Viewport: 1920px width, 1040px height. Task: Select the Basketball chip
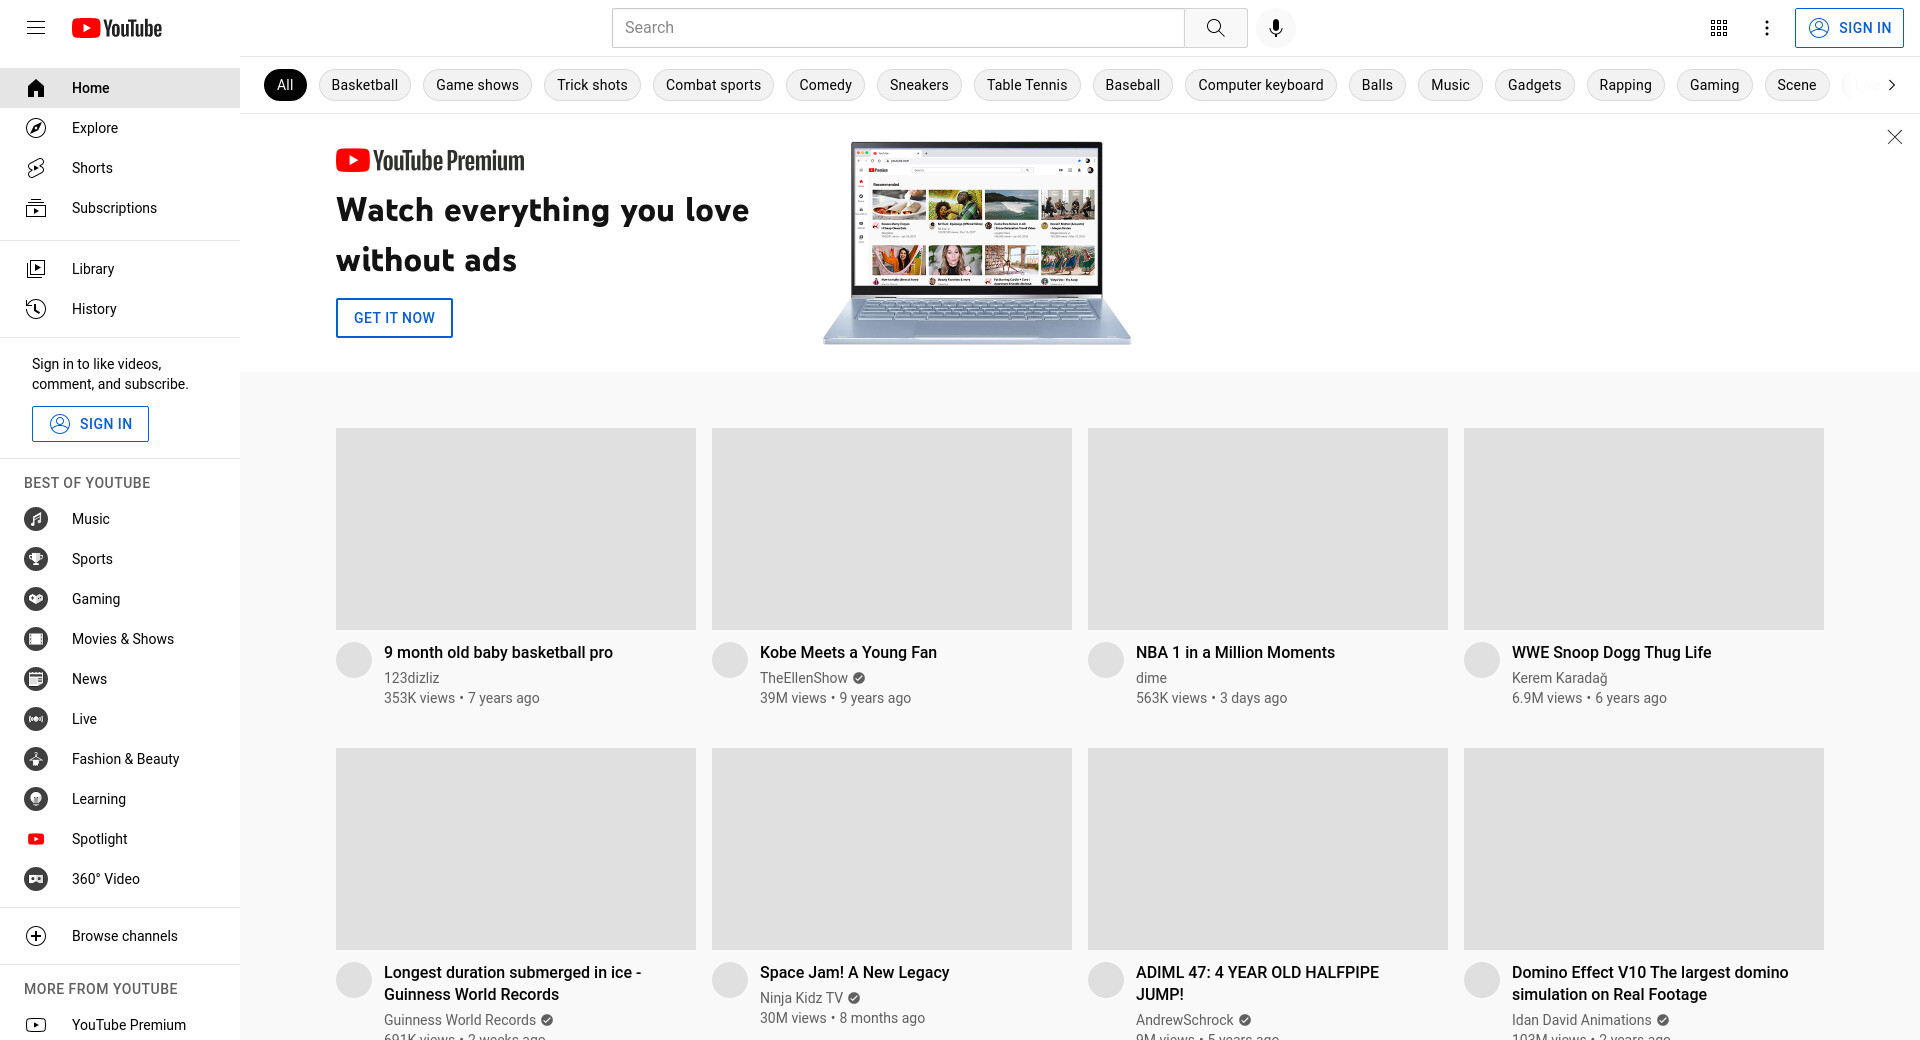point(365,85)
